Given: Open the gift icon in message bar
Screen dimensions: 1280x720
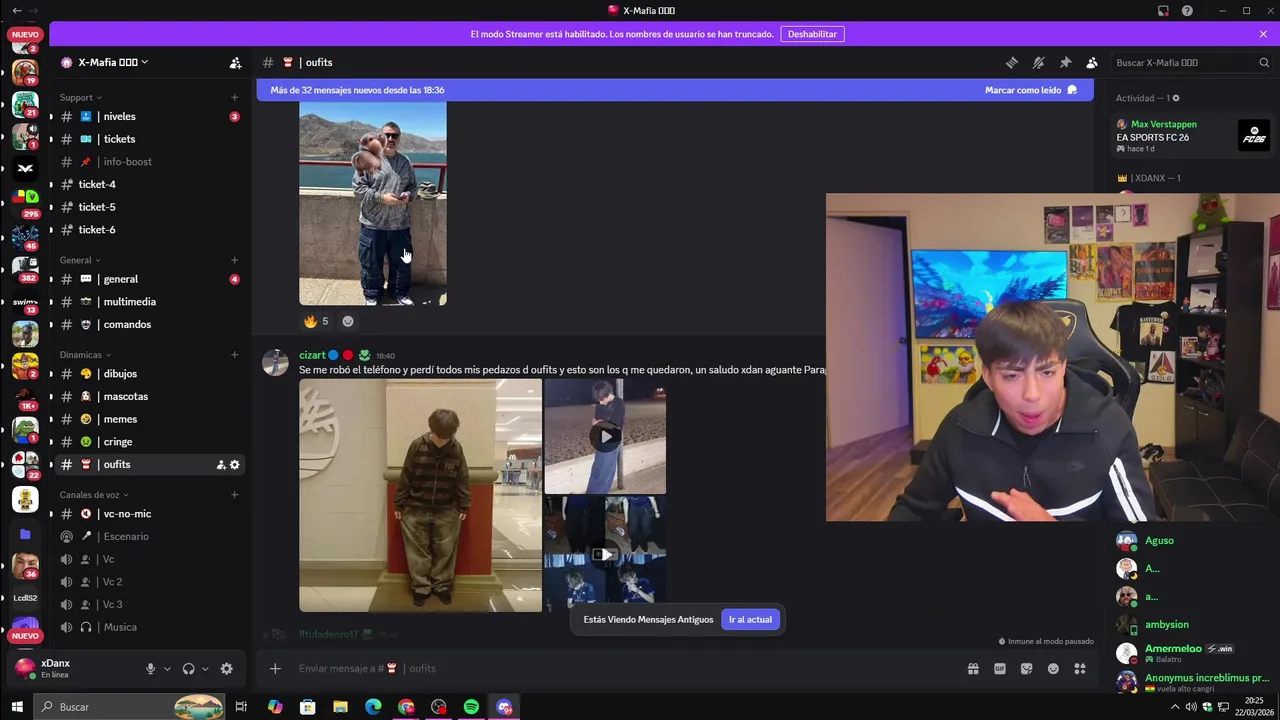Looking at the screenshot, I should [x=973, y=669].
